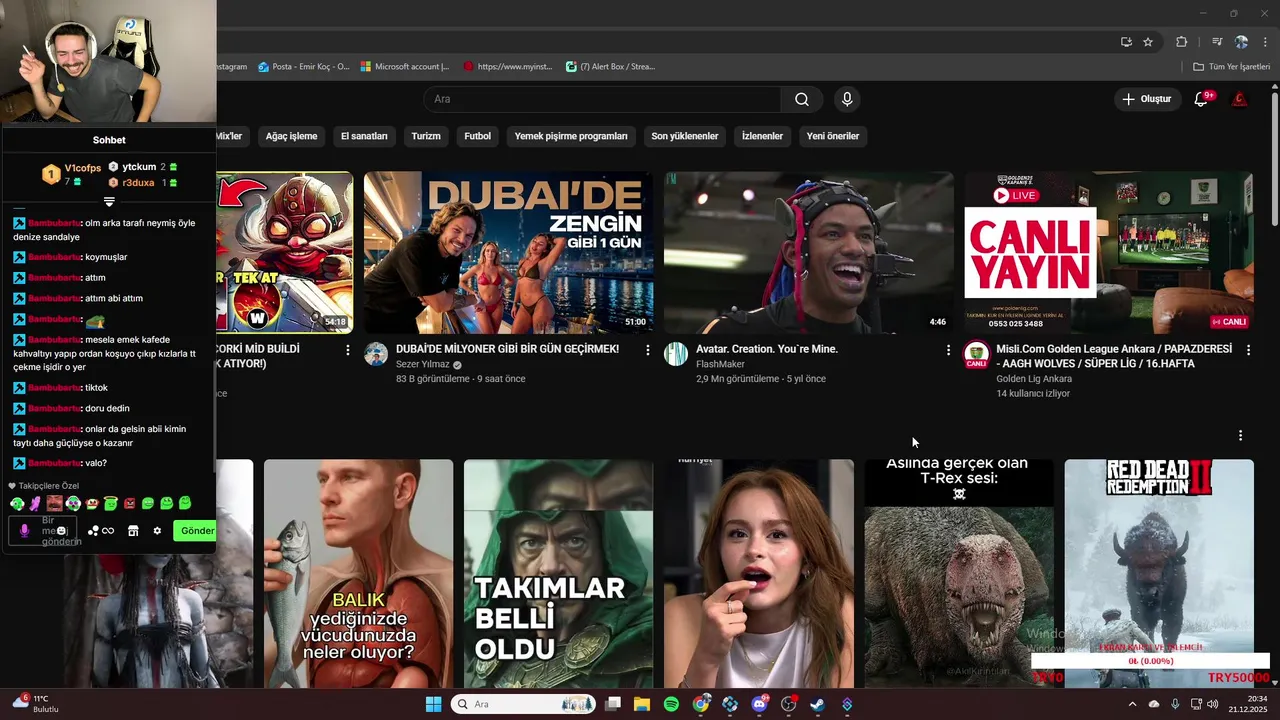Open options for Golden League Ankara stream
This screenshot has width=1280, height=720.
tap(1248, 350)
